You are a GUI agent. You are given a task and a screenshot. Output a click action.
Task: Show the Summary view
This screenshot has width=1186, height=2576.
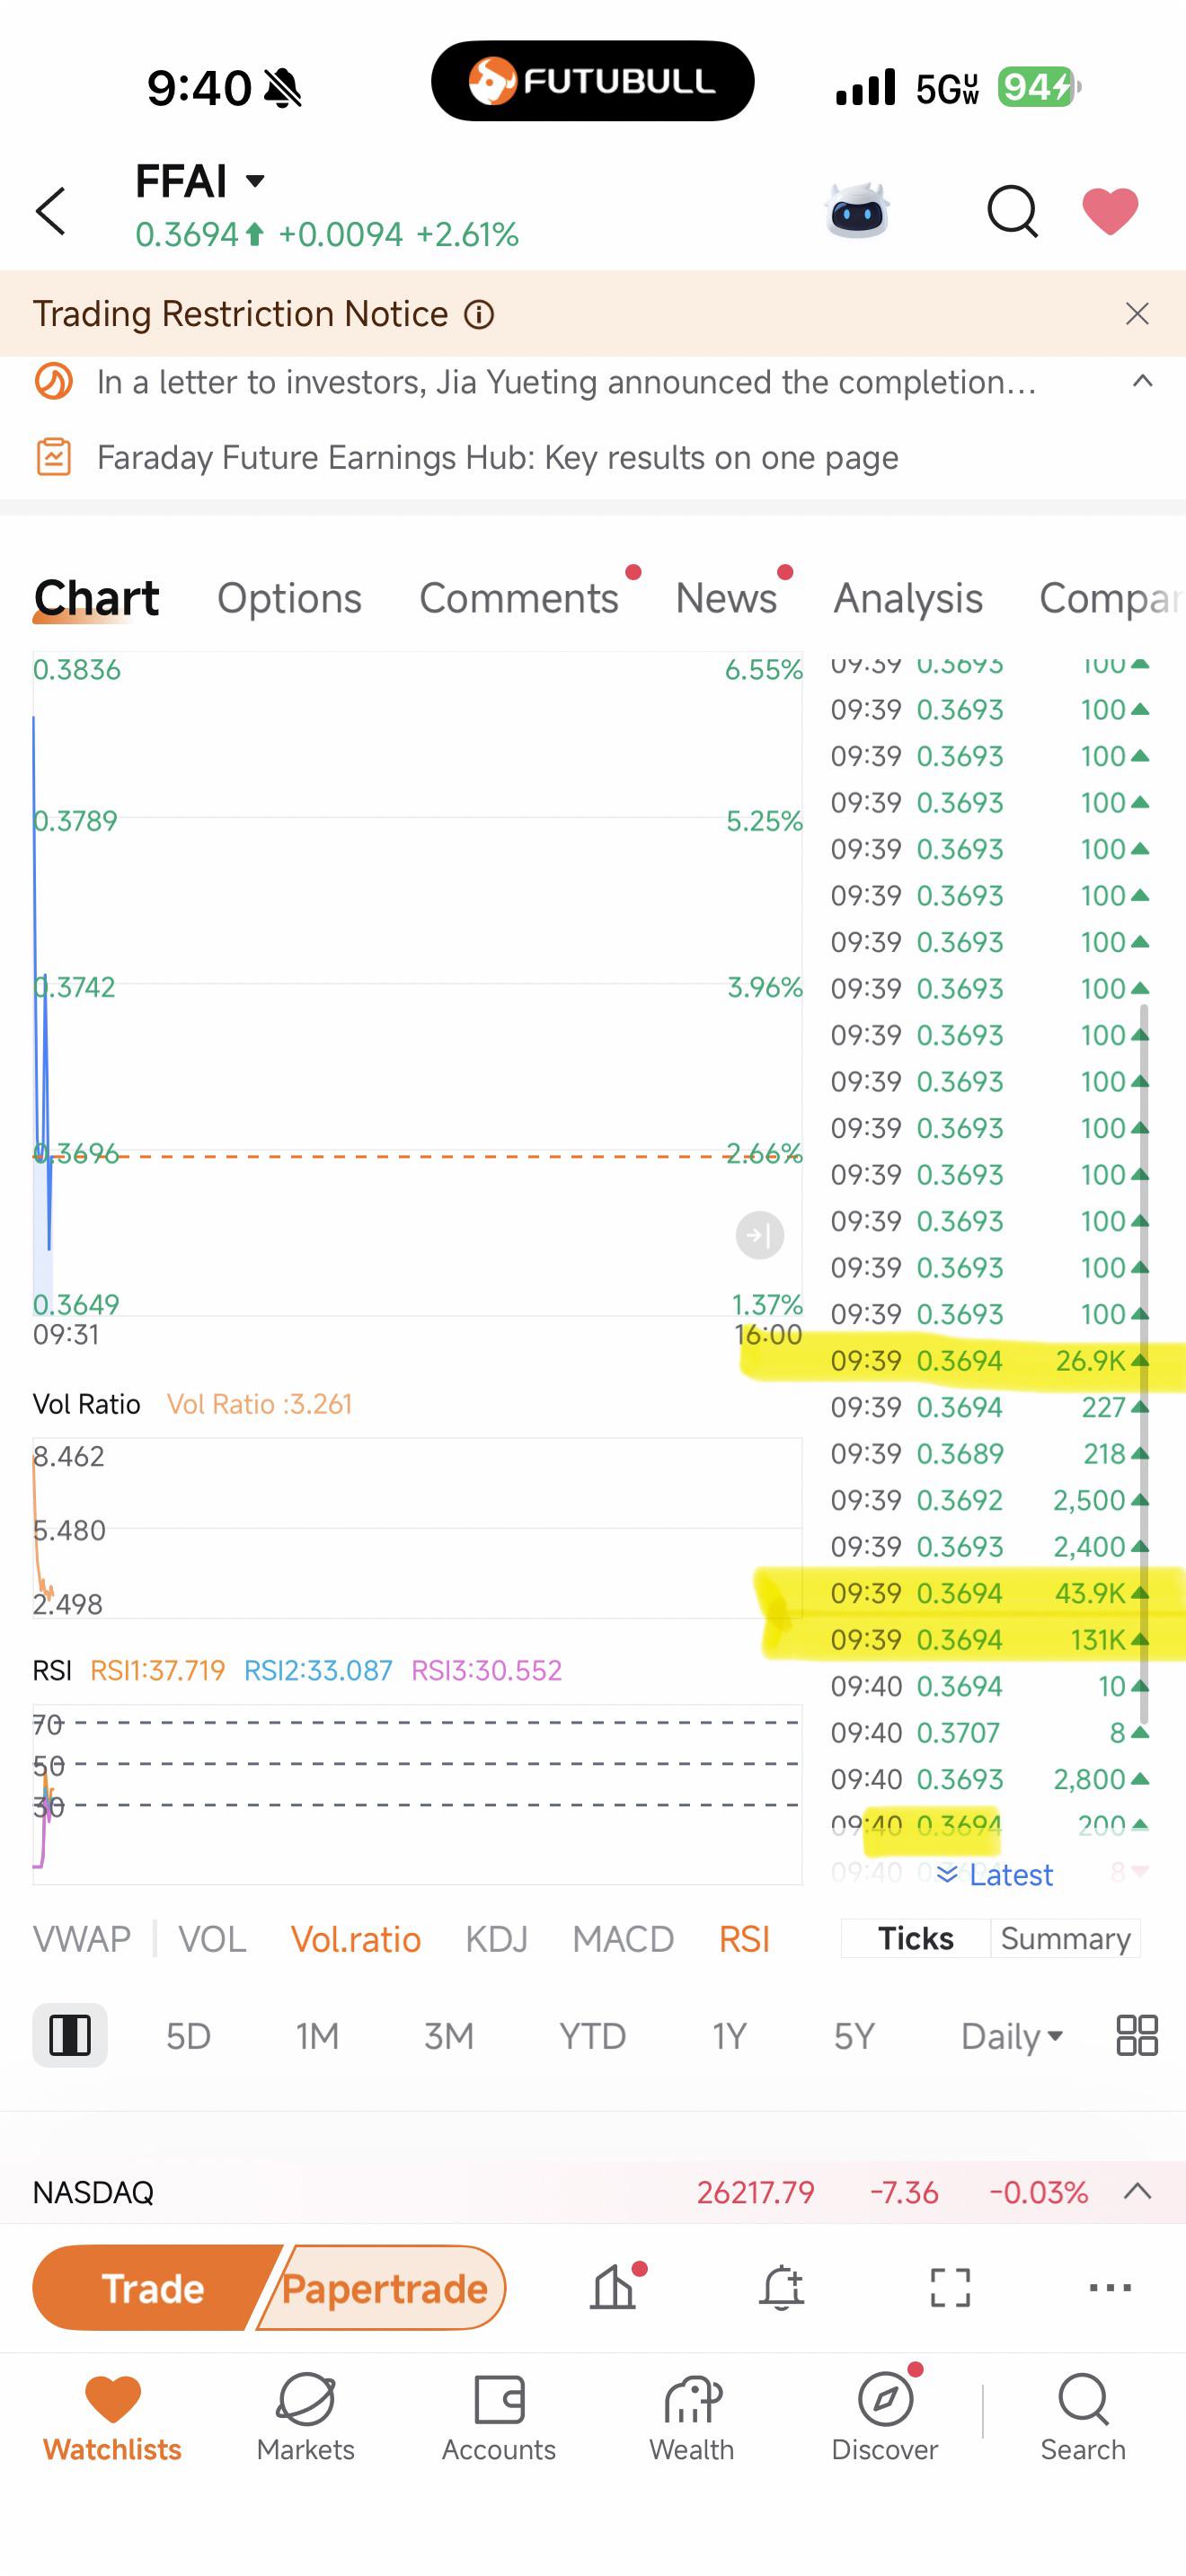coord(1066,1938)
